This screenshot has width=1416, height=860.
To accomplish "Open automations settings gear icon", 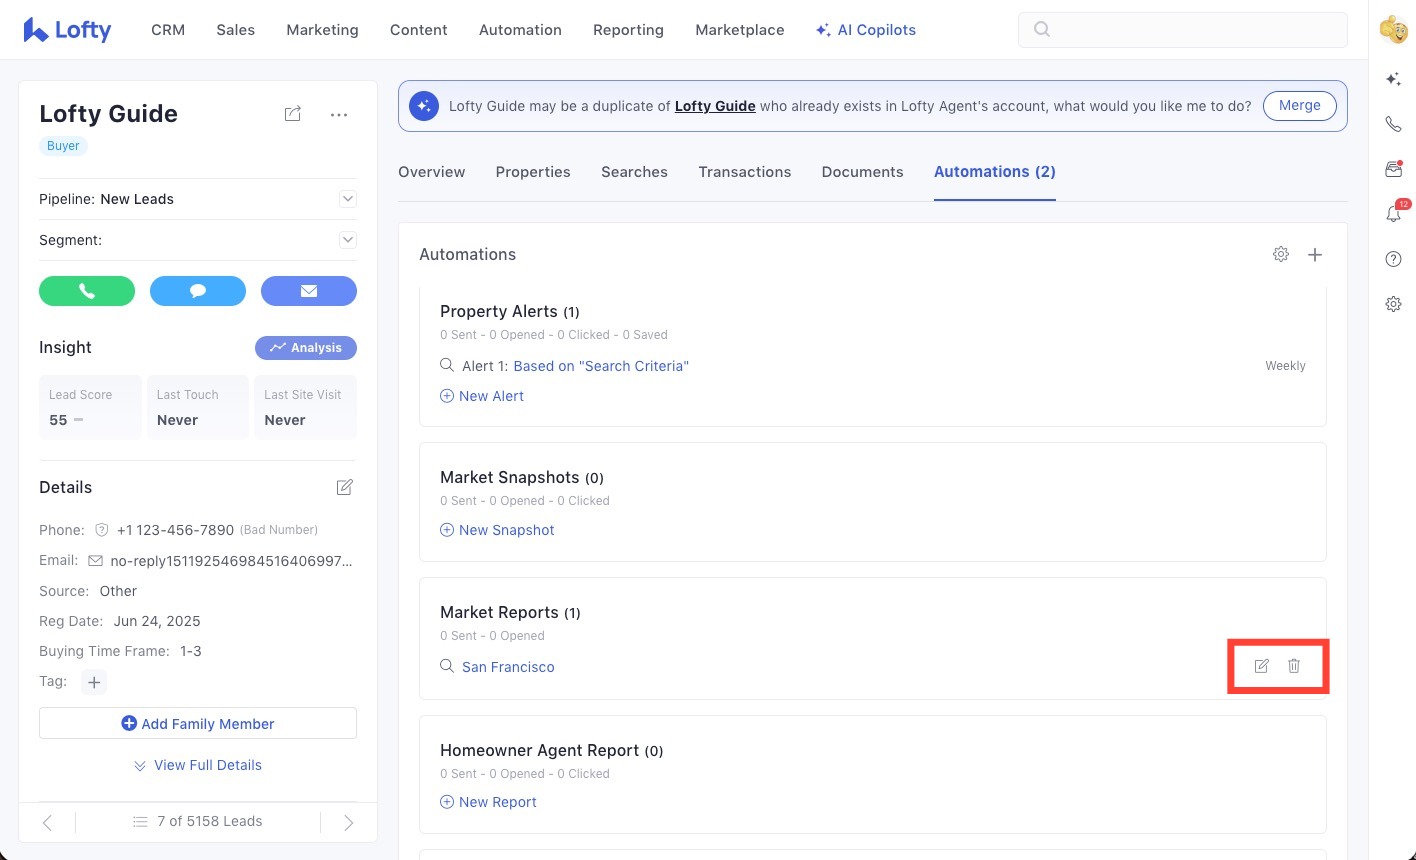I will coord(1280,255).
